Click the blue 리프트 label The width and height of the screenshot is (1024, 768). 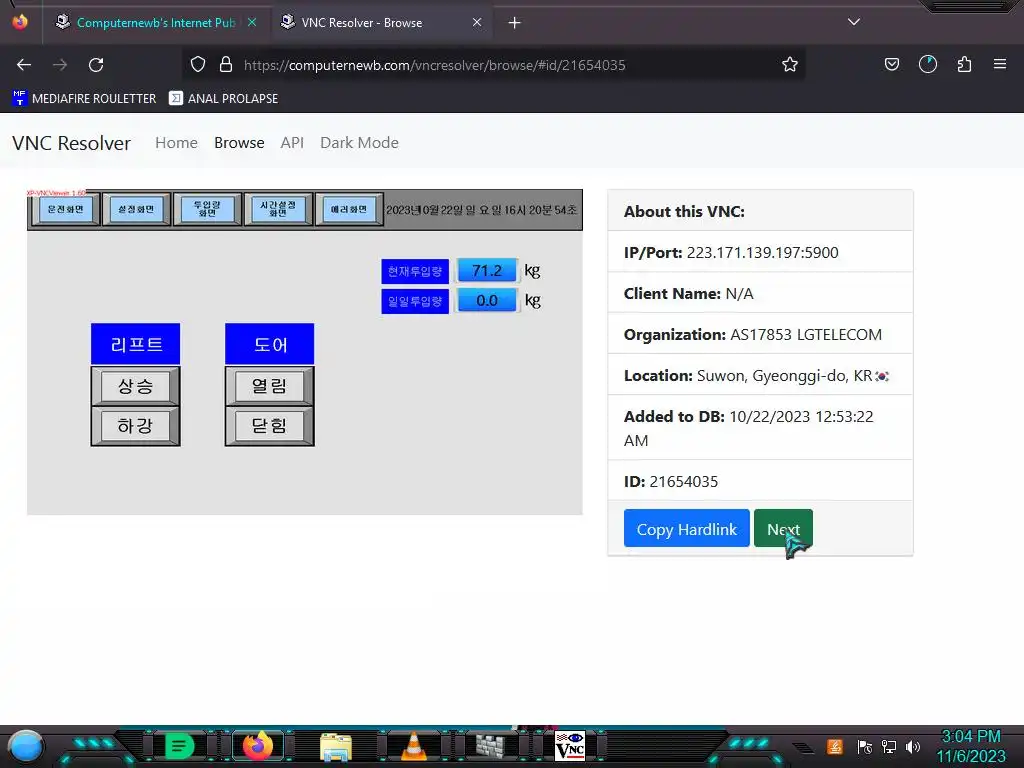[135, 344]
